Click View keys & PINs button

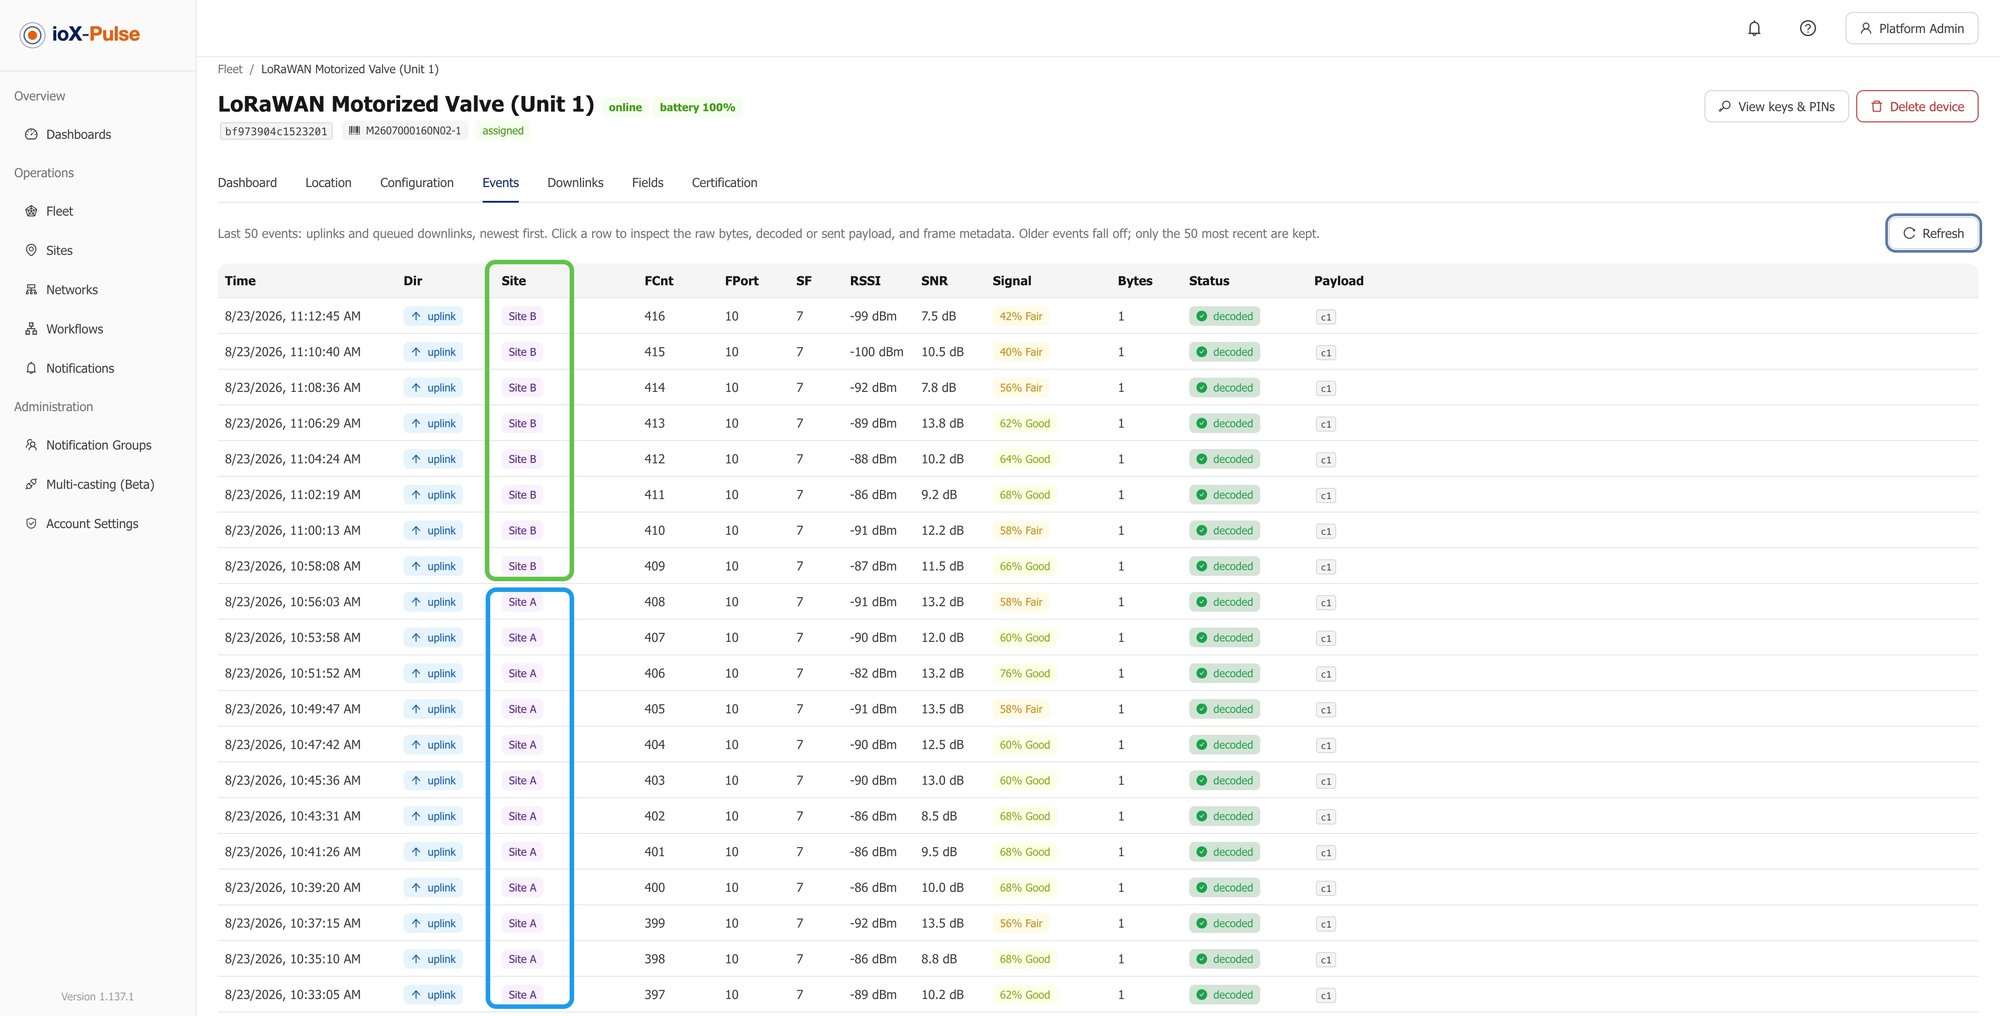pyautogui.click(x=1776, y=107)
